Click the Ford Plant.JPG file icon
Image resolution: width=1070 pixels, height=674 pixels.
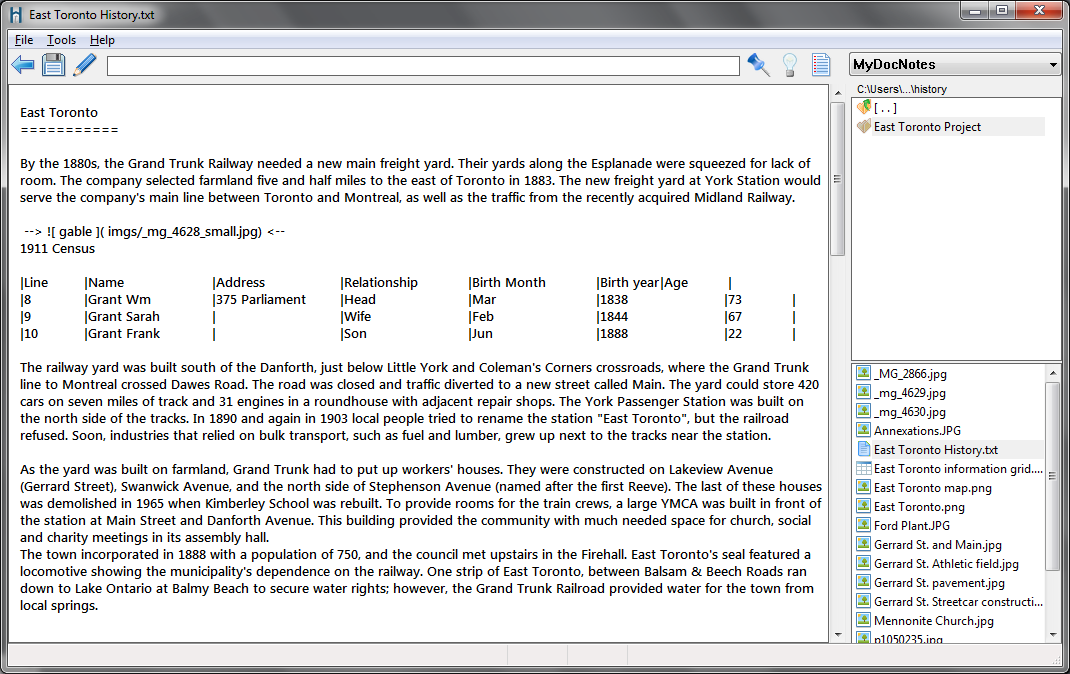[x=863, y=525]
